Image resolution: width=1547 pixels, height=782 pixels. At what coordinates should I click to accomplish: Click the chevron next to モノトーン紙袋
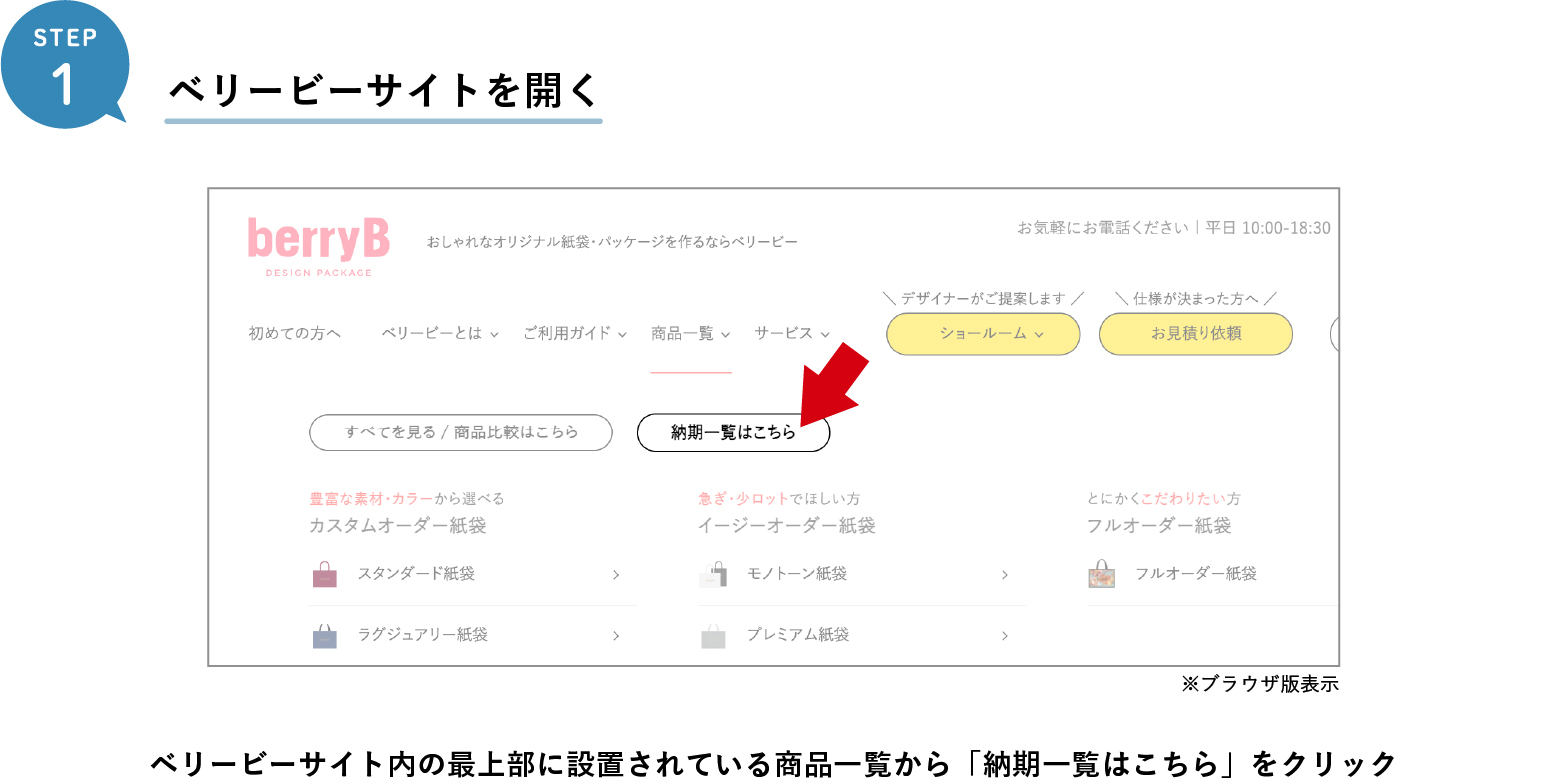click(1004, 575)
